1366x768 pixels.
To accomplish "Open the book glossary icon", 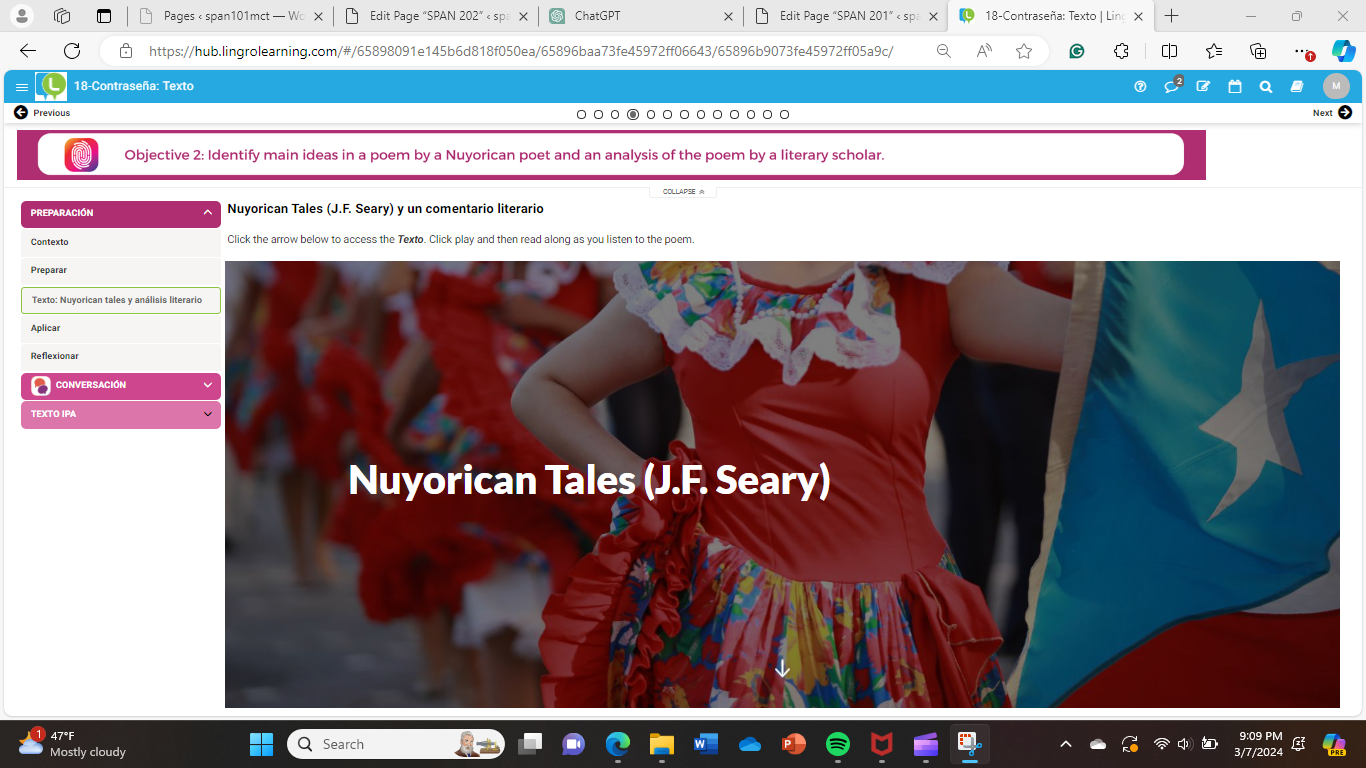I will 1297,87.
